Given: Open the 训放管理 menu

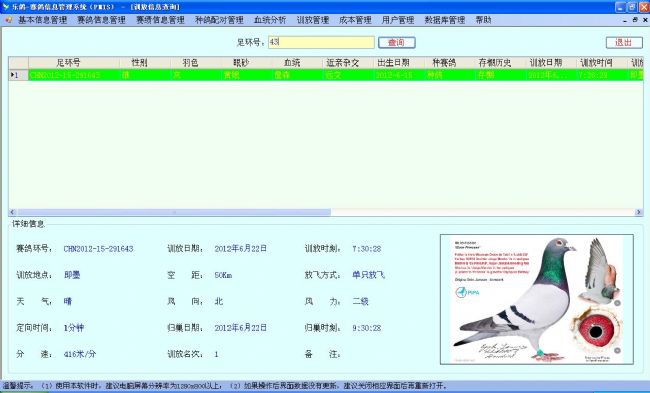Looking at the screenshot, I should 313,20.
